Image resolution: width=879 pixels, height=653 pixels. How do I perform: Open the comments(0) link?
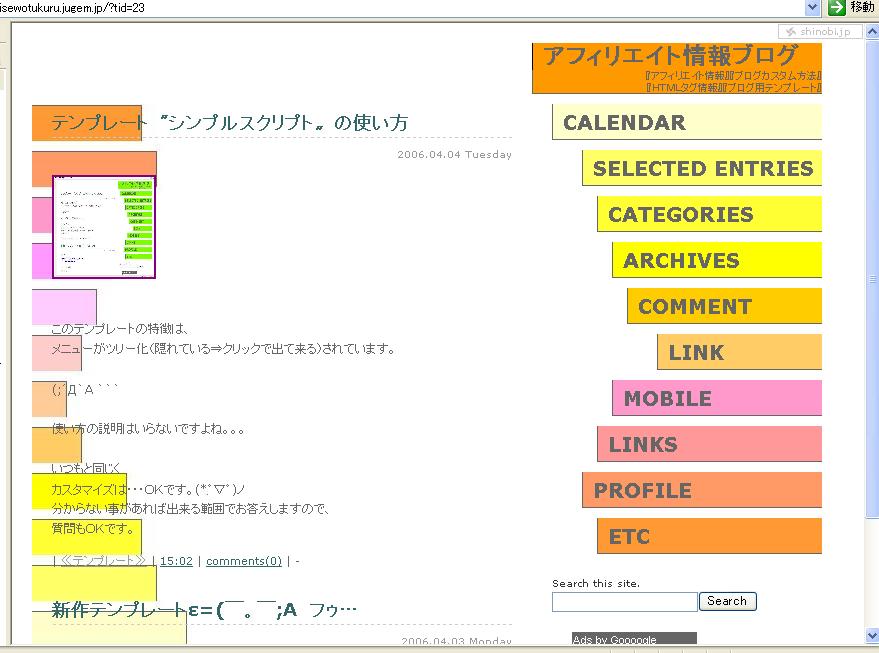coord(244,561)
